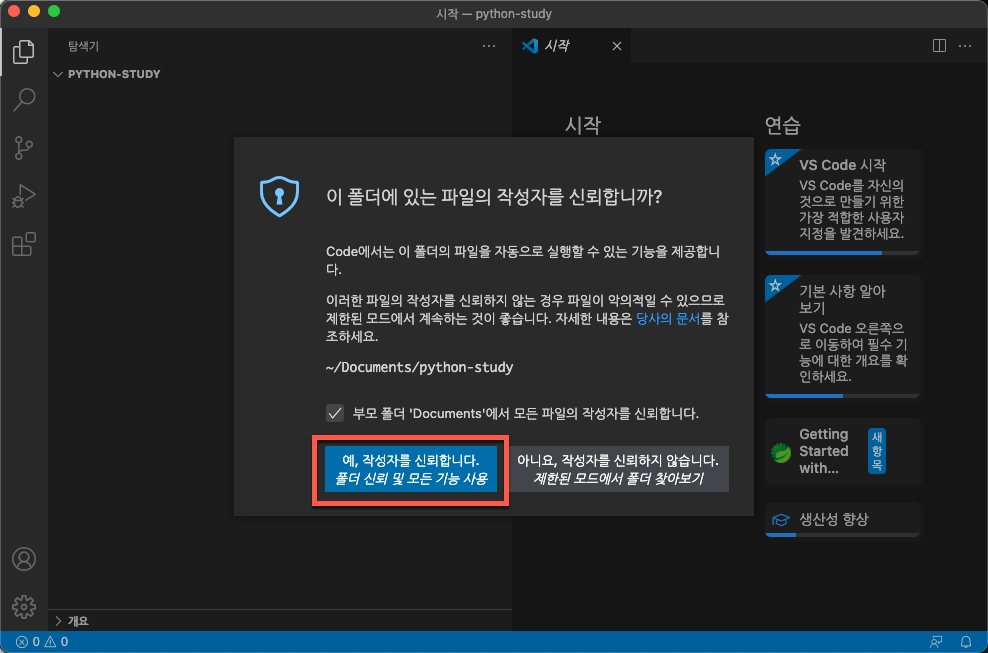
Task: Collapse the PYTHON-STUDY folder section
Action: (x=107, y=74)
